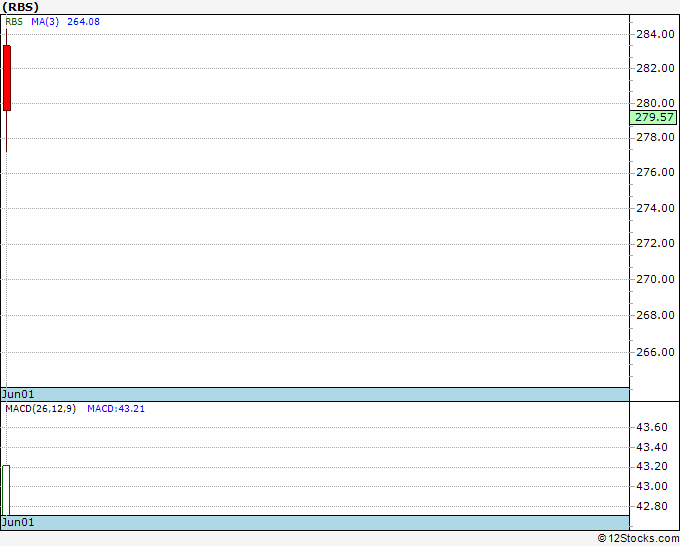Click the 43.20 MACD axis label

point(652,467)
